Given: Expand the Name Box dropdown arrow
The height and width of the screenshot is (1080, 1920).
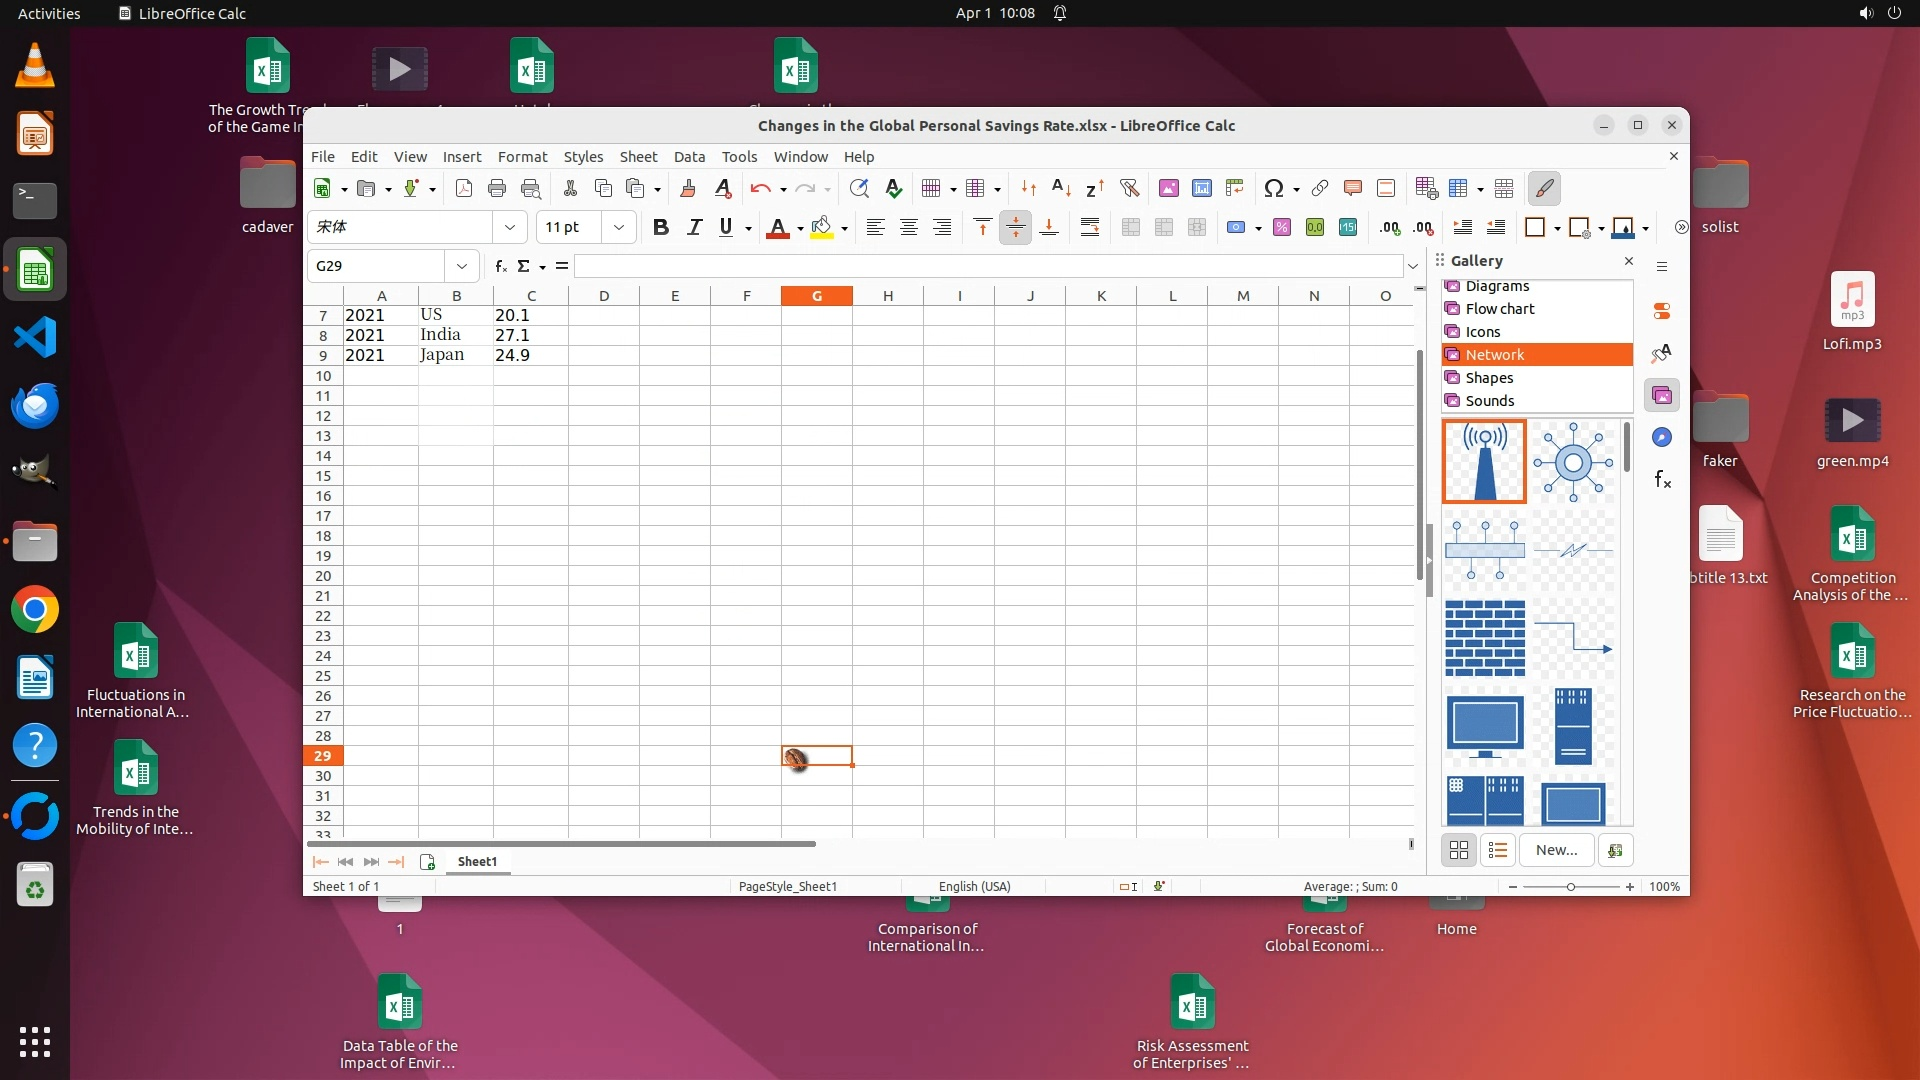Looking at the screenshot, I should click(x=461, y=266).
